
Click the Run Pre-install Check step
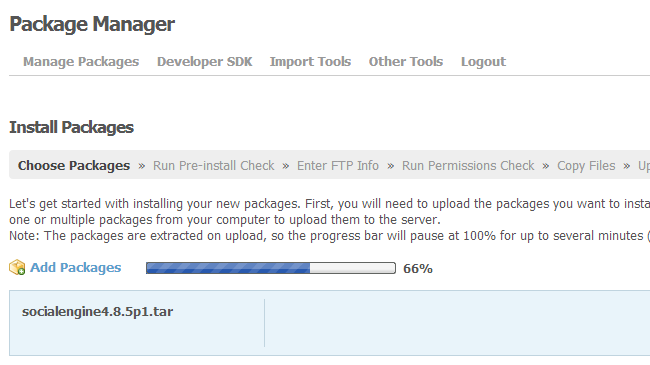pos(213,165)
